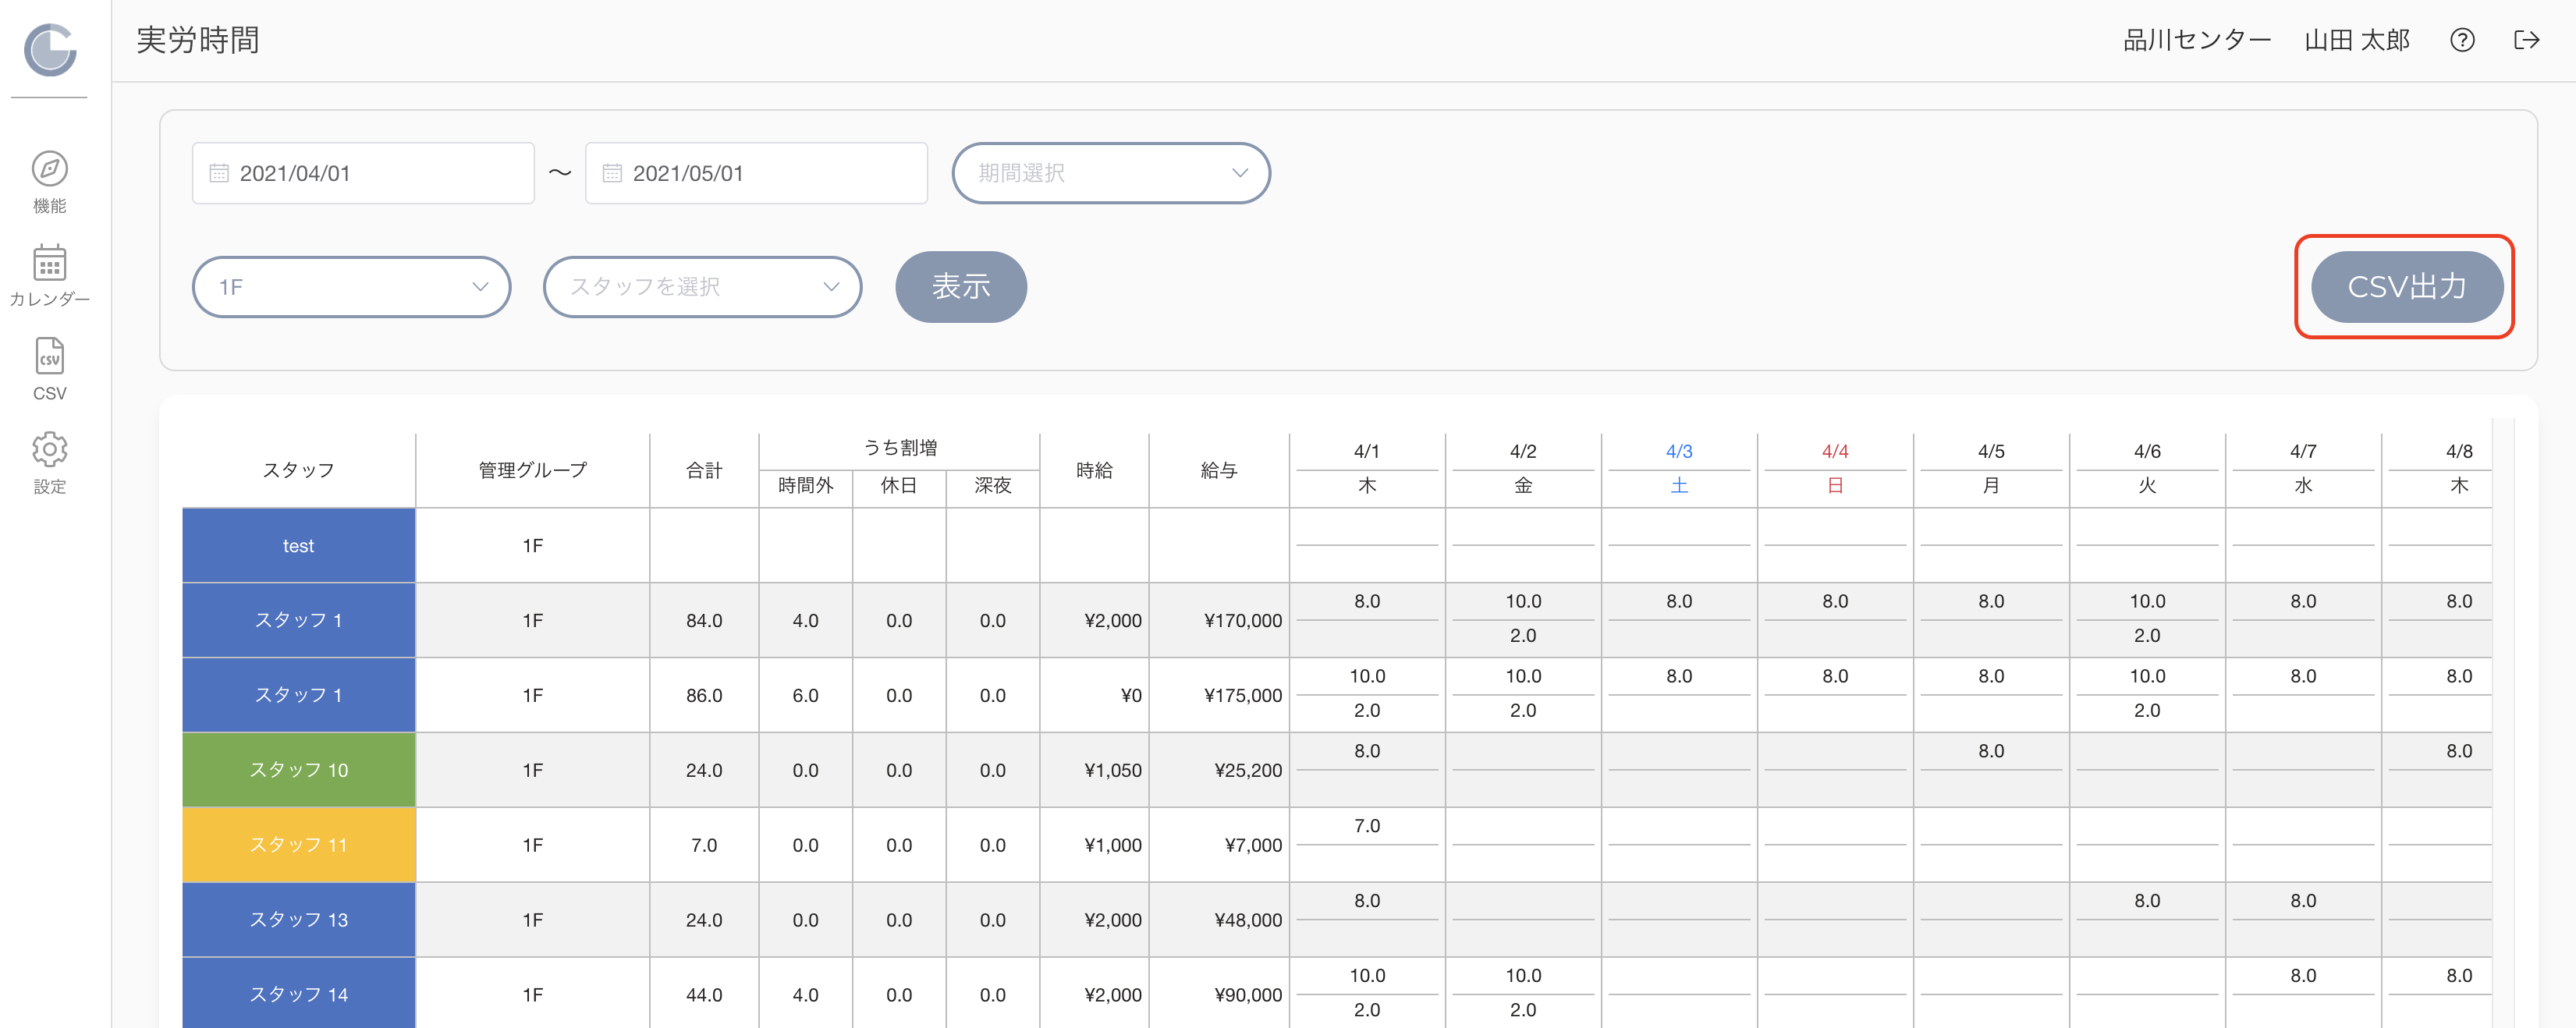The image size is (2576, 1028).
Task: Click the うち割増 header
Action: (x=900, y=448)
